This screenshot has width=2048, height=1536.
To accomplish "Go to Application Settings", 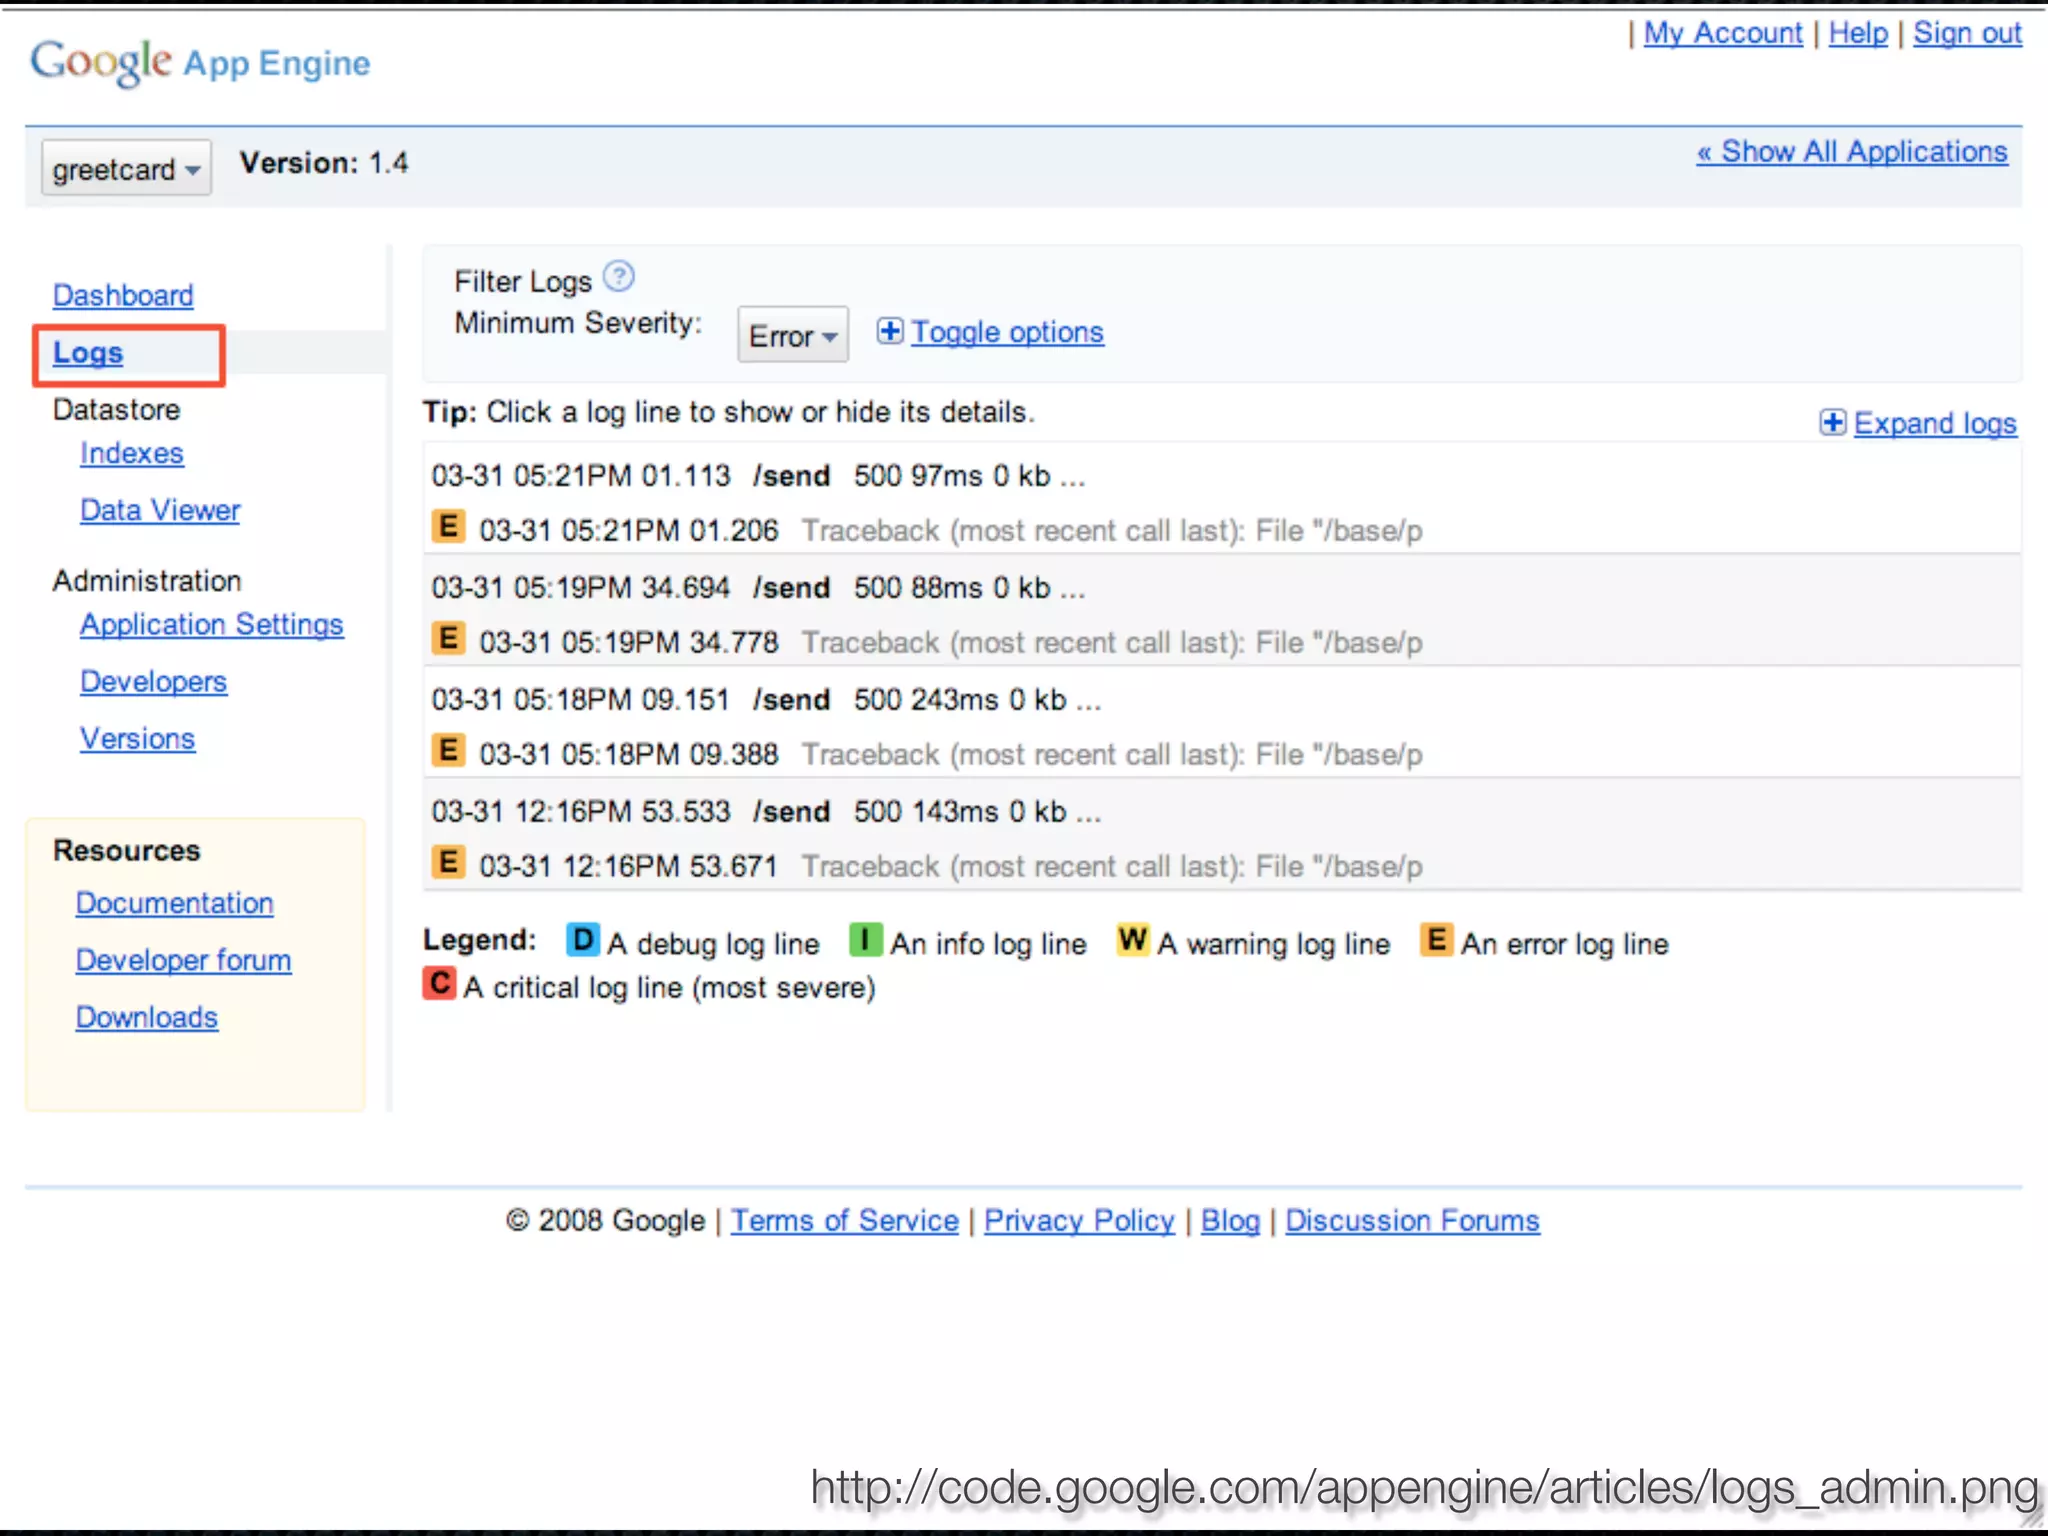I will click(212, 625).
